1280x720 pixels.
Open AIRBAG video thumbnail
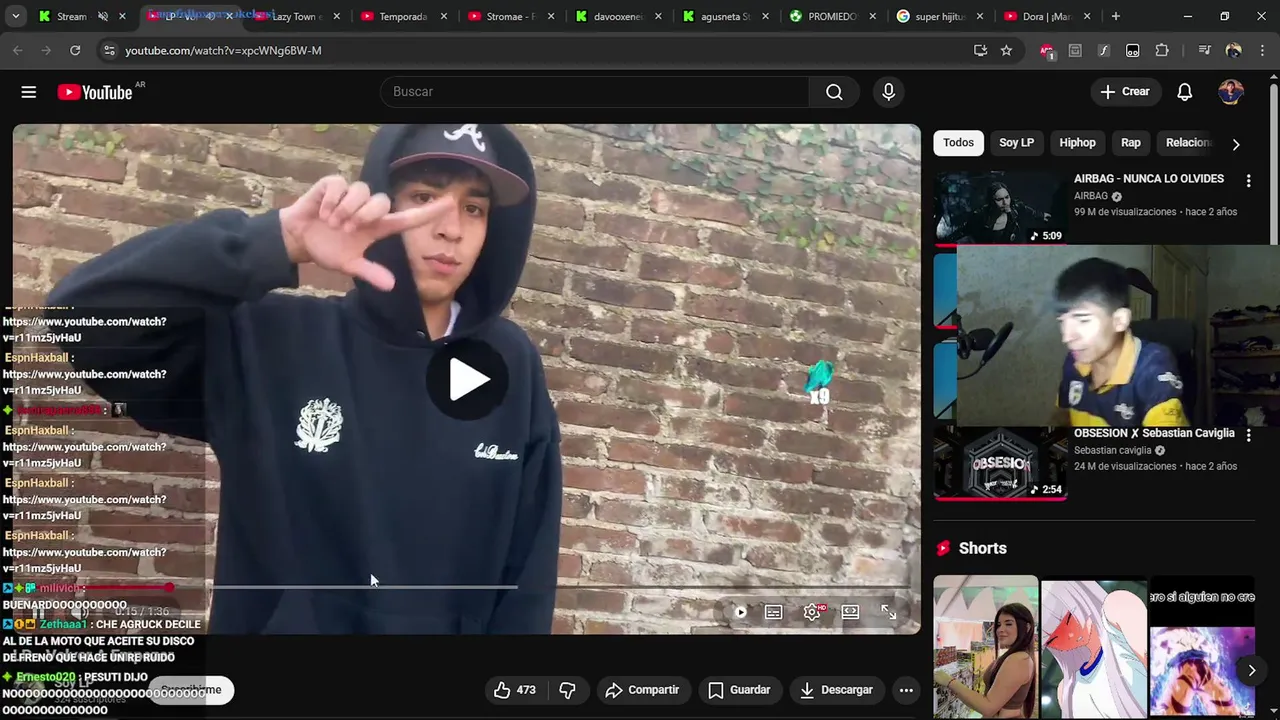pyautogui.click(x=1000, y=207)
